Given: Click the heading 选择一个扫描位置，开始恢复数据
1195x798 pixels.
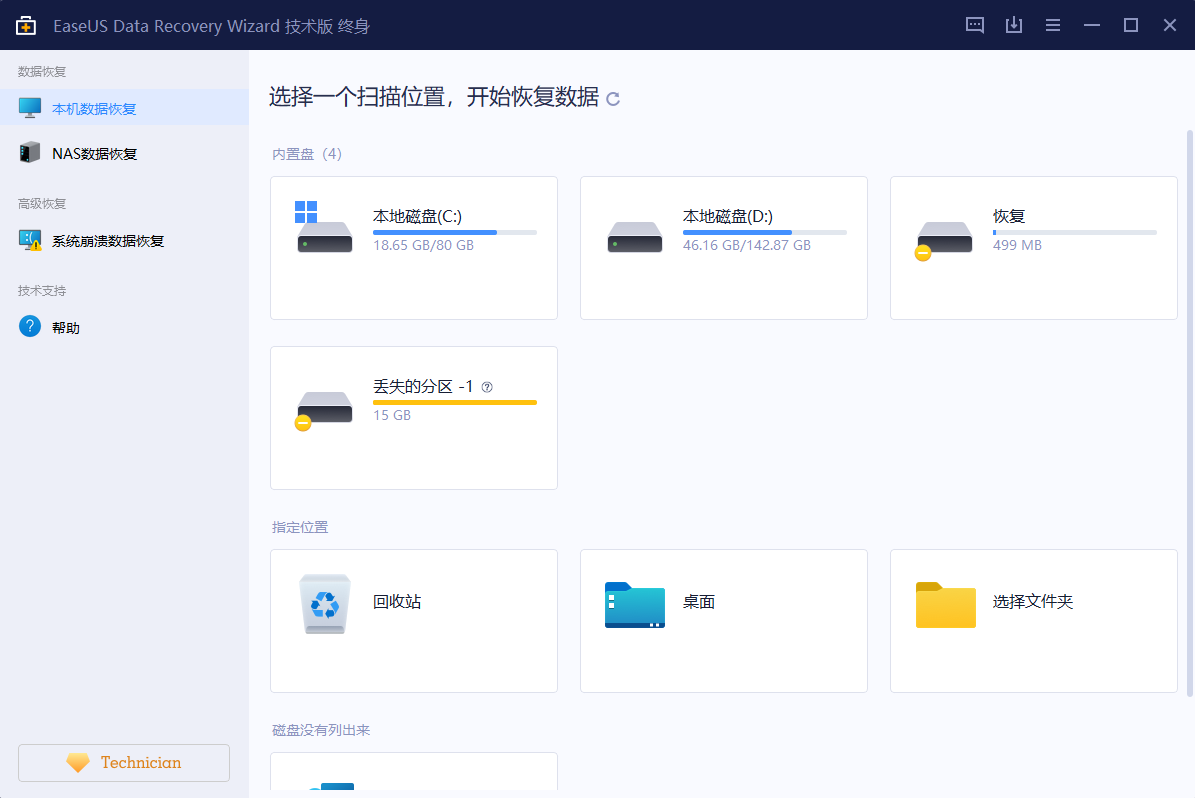Looking at the screenshot, I should (434, 98).
